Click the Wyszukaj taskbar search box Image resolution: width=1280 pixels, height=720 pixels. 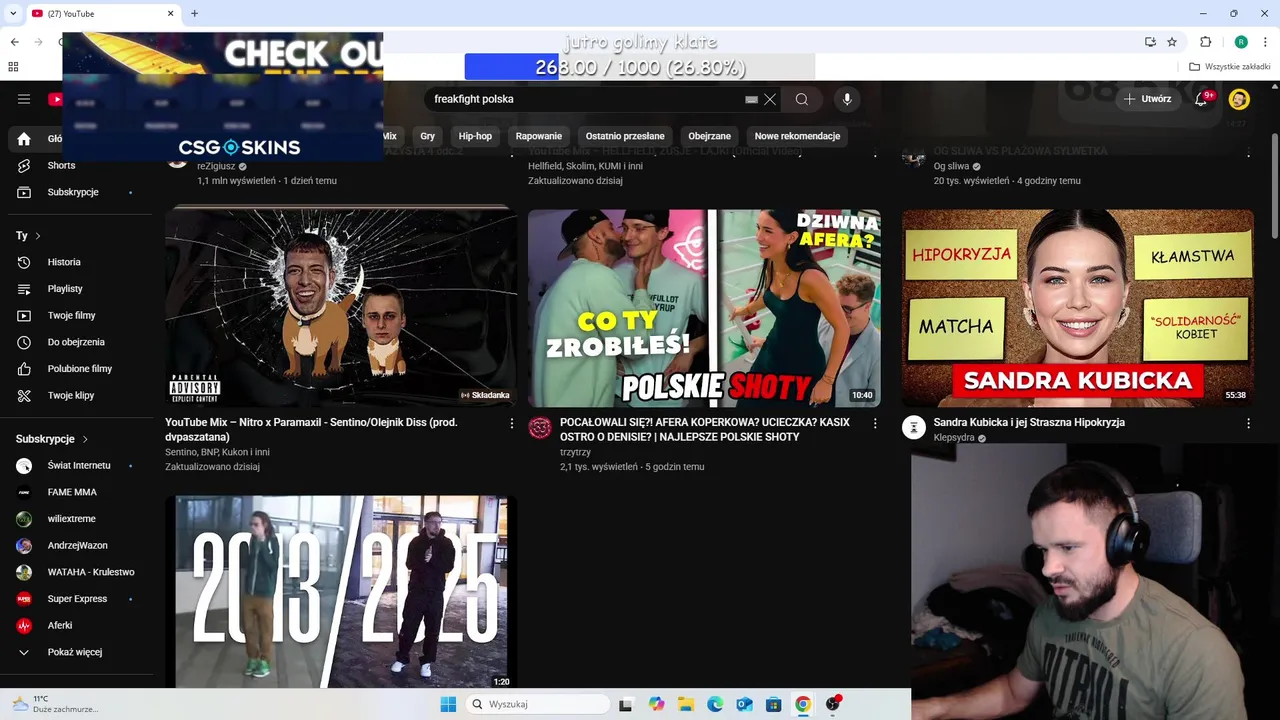(538, 704)
